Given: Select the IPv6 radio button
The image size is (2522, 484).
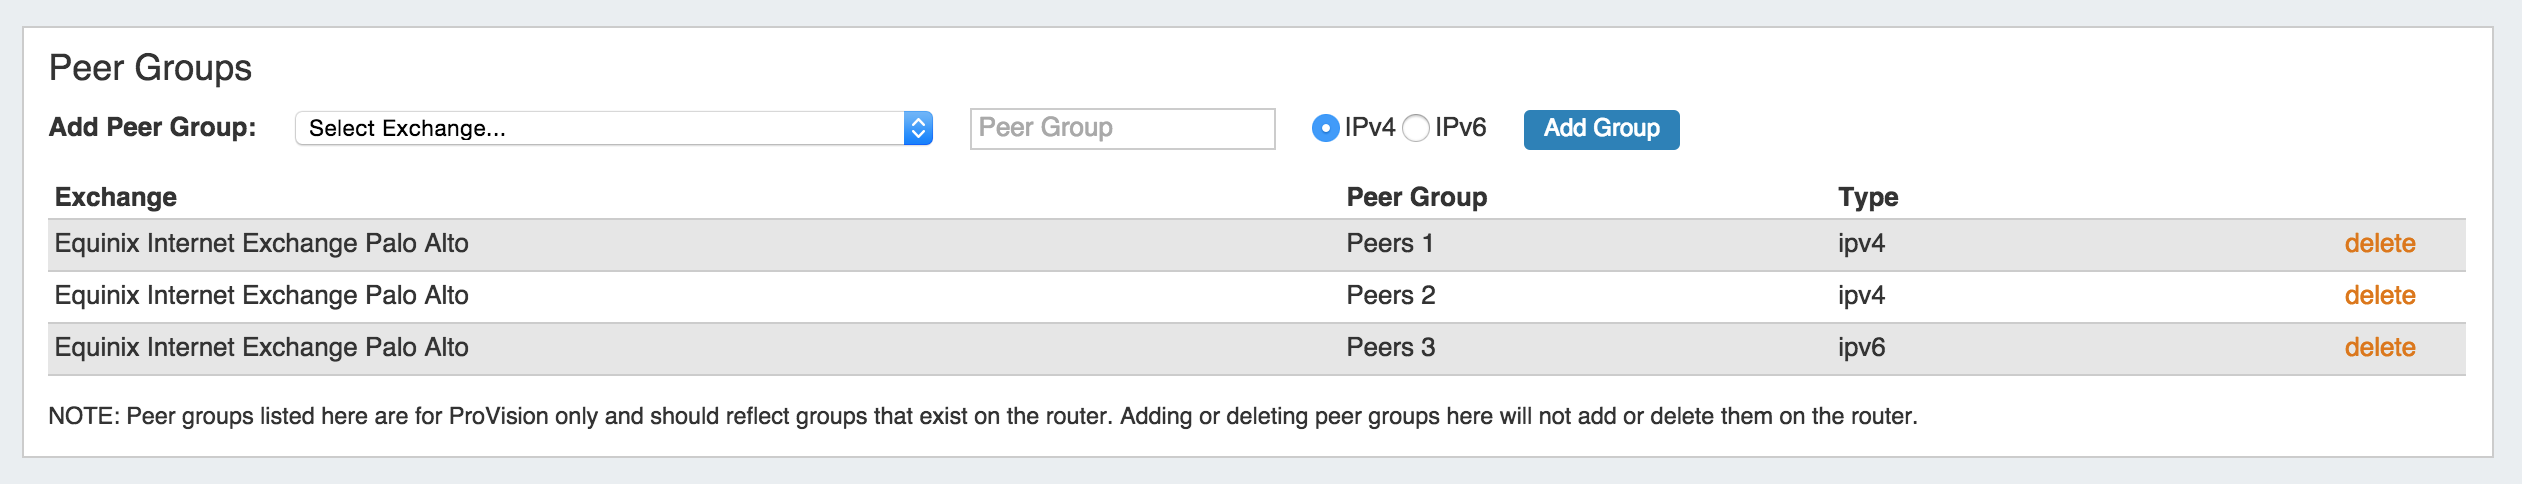Looking at the screenshot, I should tap(1416, 128).
